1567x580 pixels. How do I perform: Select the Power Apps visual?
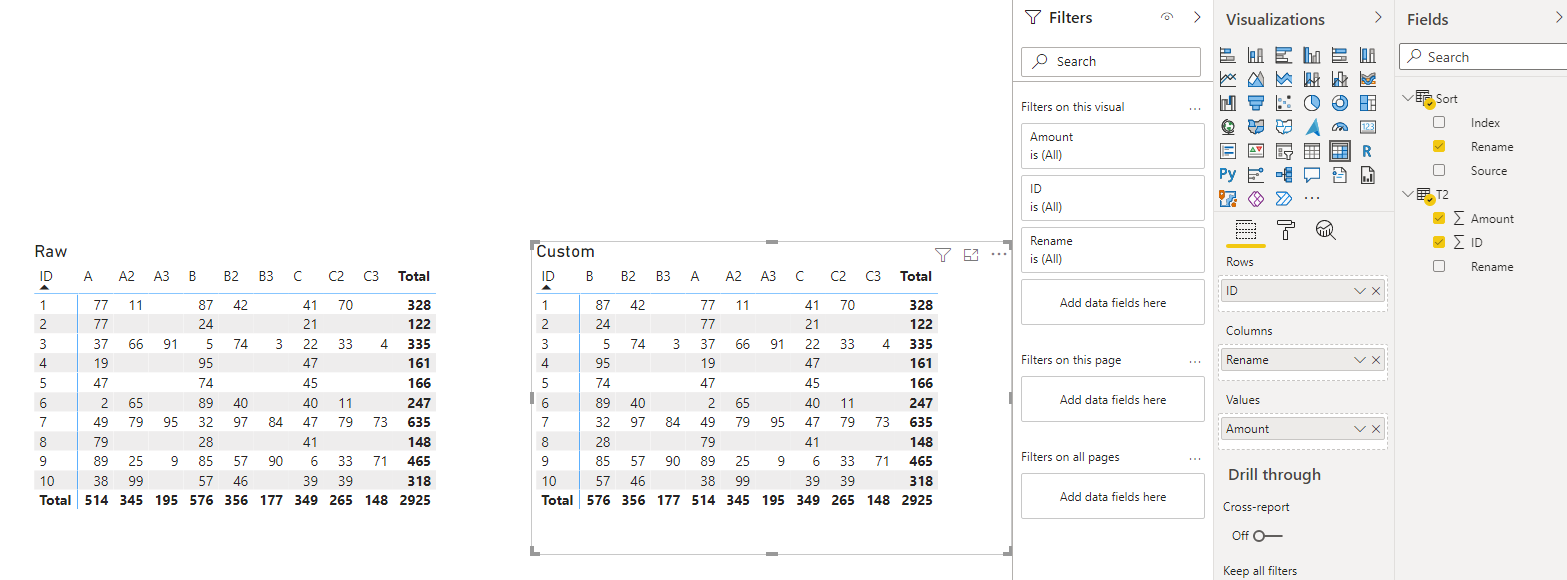[1256, 199]
